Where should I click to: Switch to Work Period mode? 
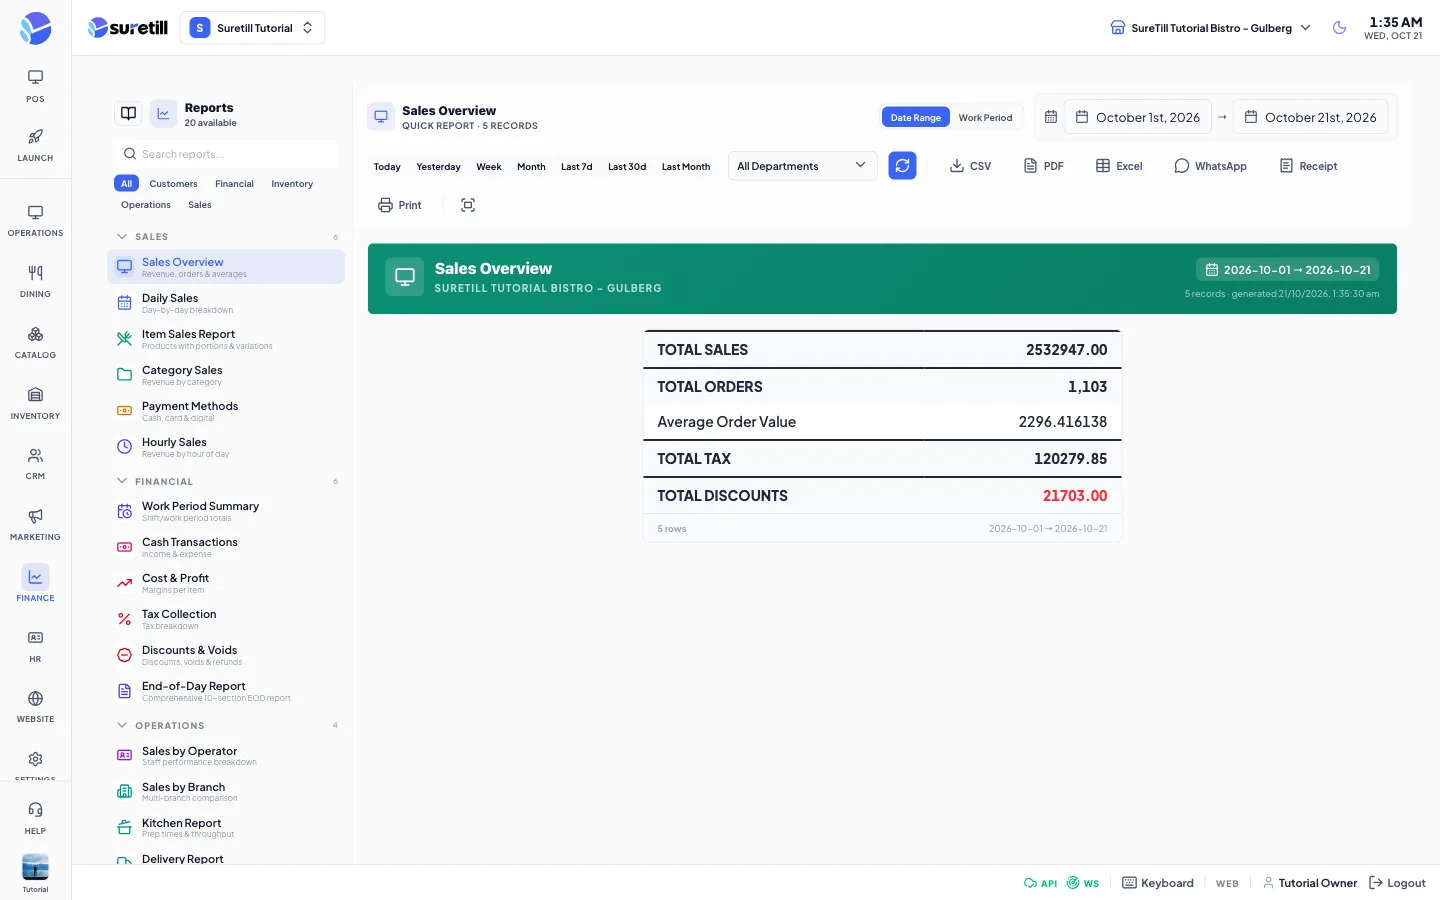pos(985,117)
